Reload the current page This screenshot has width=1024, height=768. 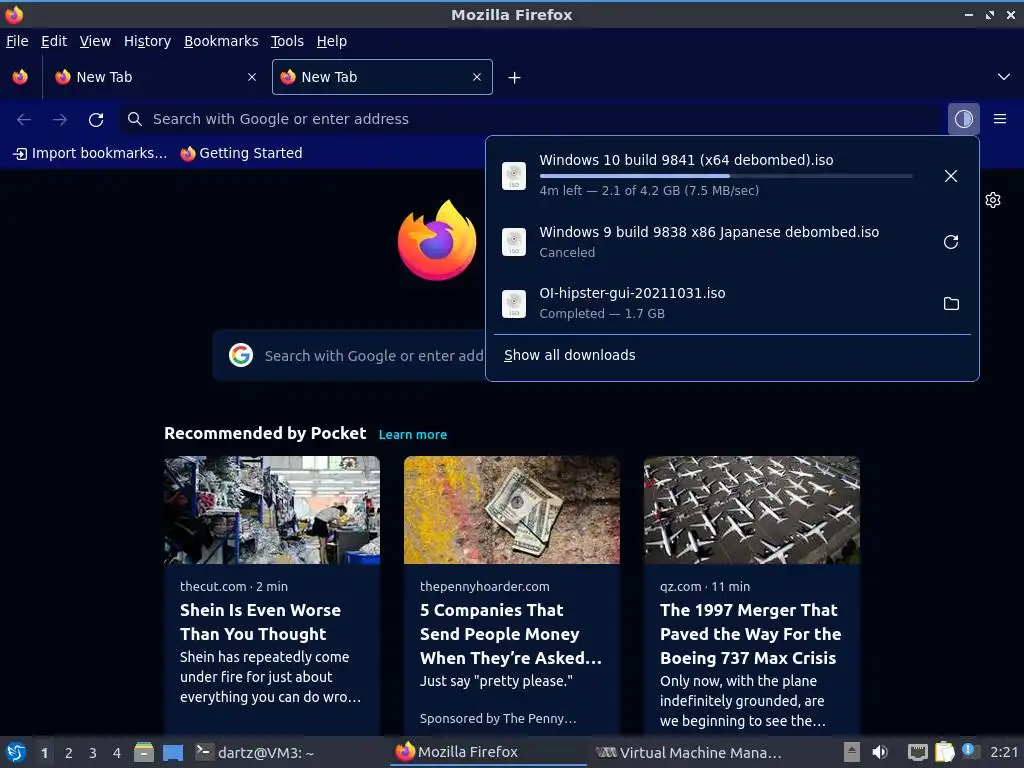[x=96, y=119]
